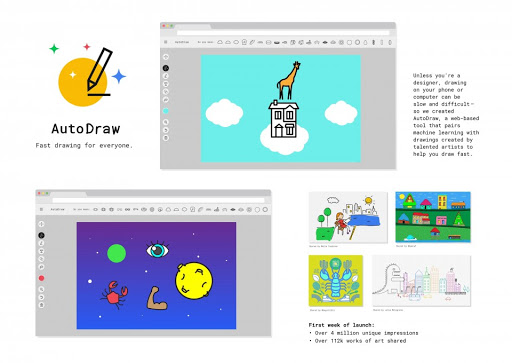Delete the drawing in the space window
This screenshot has width=512, height=363.
click(41, 305)
